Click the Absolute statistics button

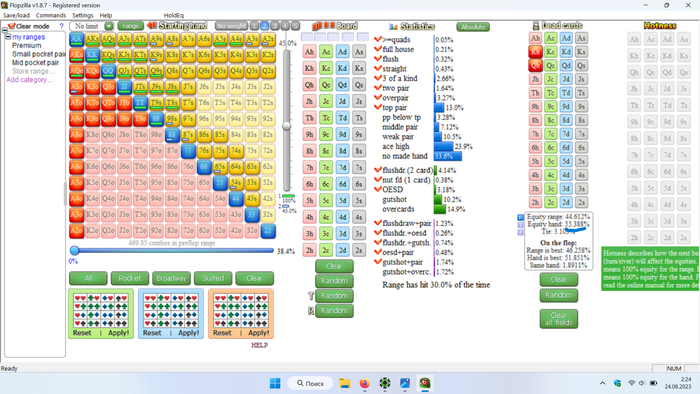tap(473, 27)
